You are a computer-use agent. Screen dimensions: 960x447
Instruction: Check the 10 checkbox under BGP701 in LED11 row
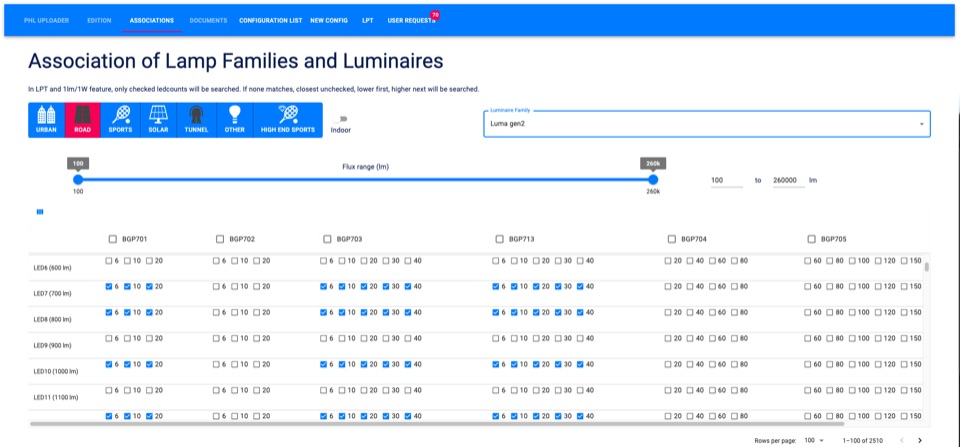[x=128, y=390]
